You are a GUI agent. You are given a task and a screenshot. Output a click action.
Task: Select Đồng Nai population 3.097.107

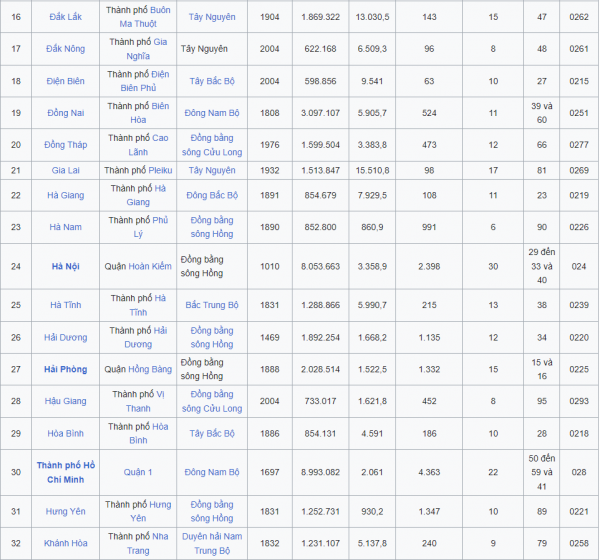pos(320,113)
